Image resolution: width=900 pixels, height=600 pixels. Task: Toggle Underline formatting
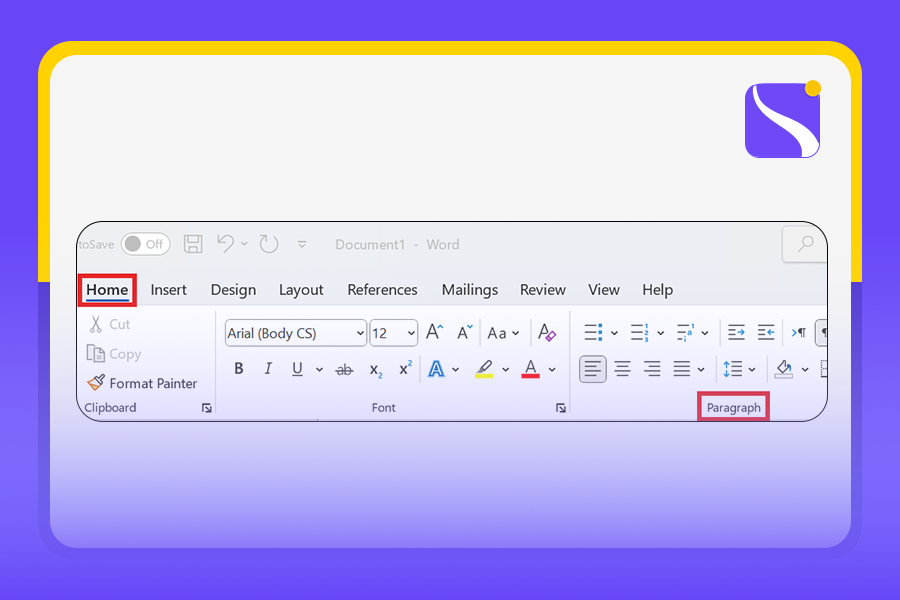point(297,369)
